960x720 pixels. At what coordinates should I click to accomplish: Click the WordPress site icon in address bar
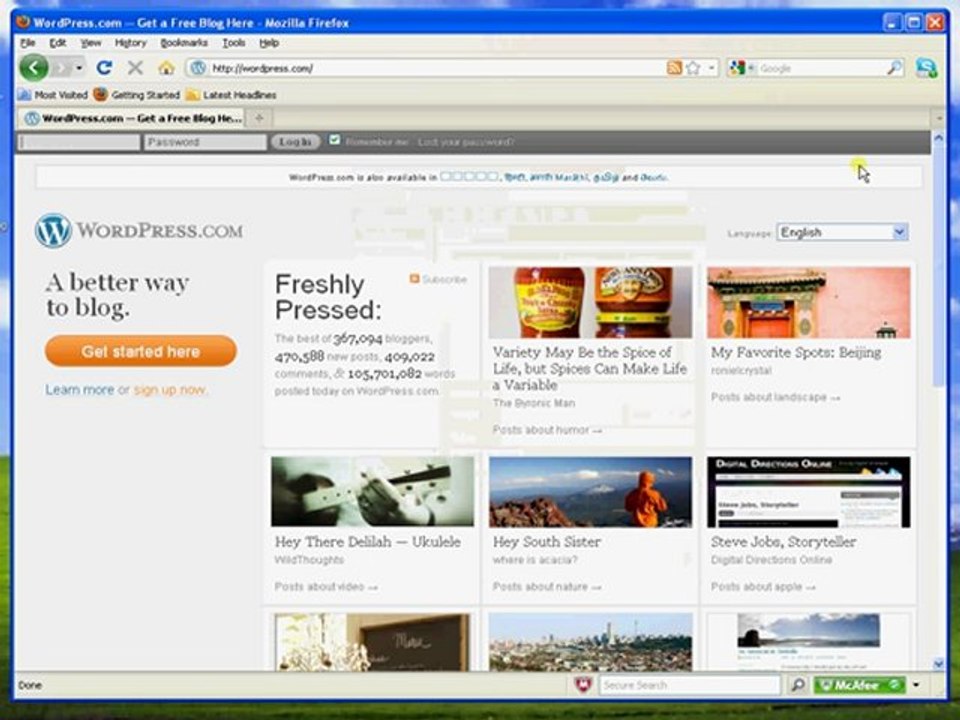(x=197, y=68)
